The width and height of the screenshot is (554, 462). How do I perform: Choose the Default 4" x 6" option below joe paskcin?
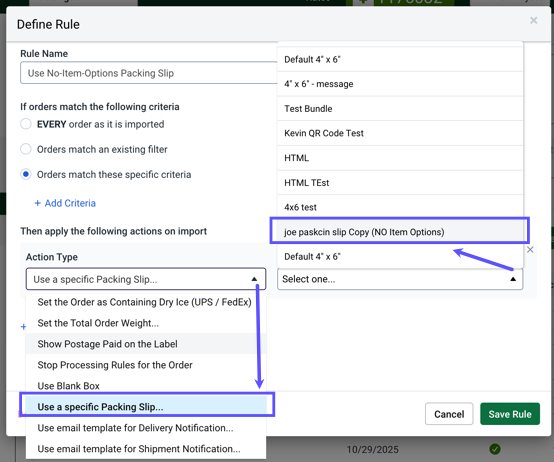(400, 256)
